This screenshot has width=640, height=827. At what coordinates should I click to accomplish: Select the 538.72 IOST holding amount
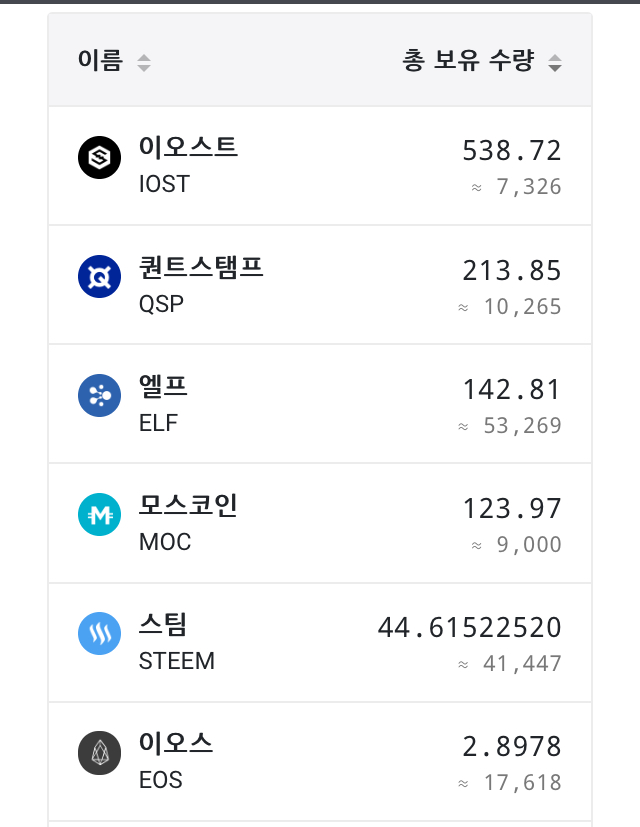pos(511,151)
